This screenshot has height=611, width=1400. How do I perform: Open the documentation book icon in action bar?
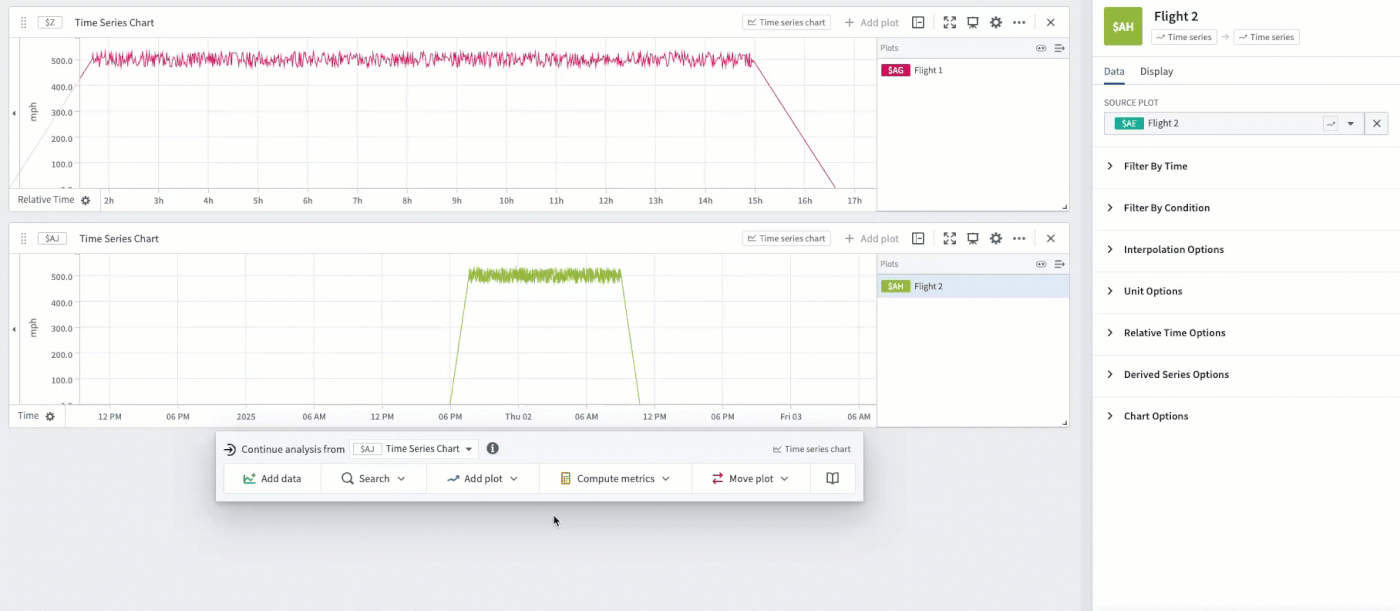832,479
